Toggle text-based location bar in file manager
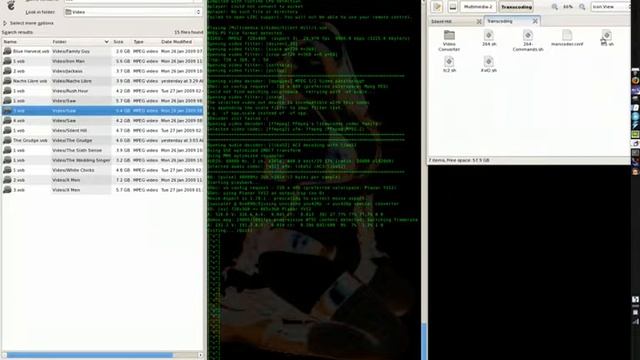Screen dimensions: 640x360 click(x=437, y=7)
